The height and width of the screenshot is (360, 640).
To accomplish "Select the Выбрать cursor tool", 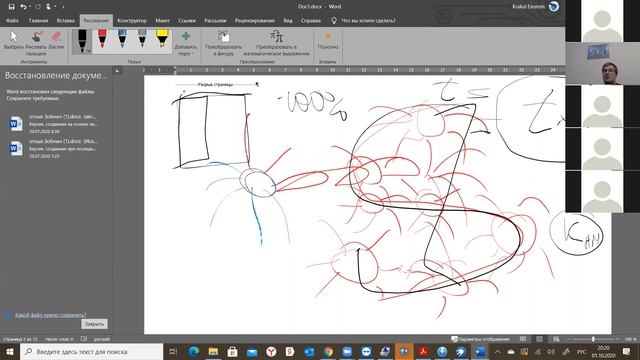I will [13, 41].
